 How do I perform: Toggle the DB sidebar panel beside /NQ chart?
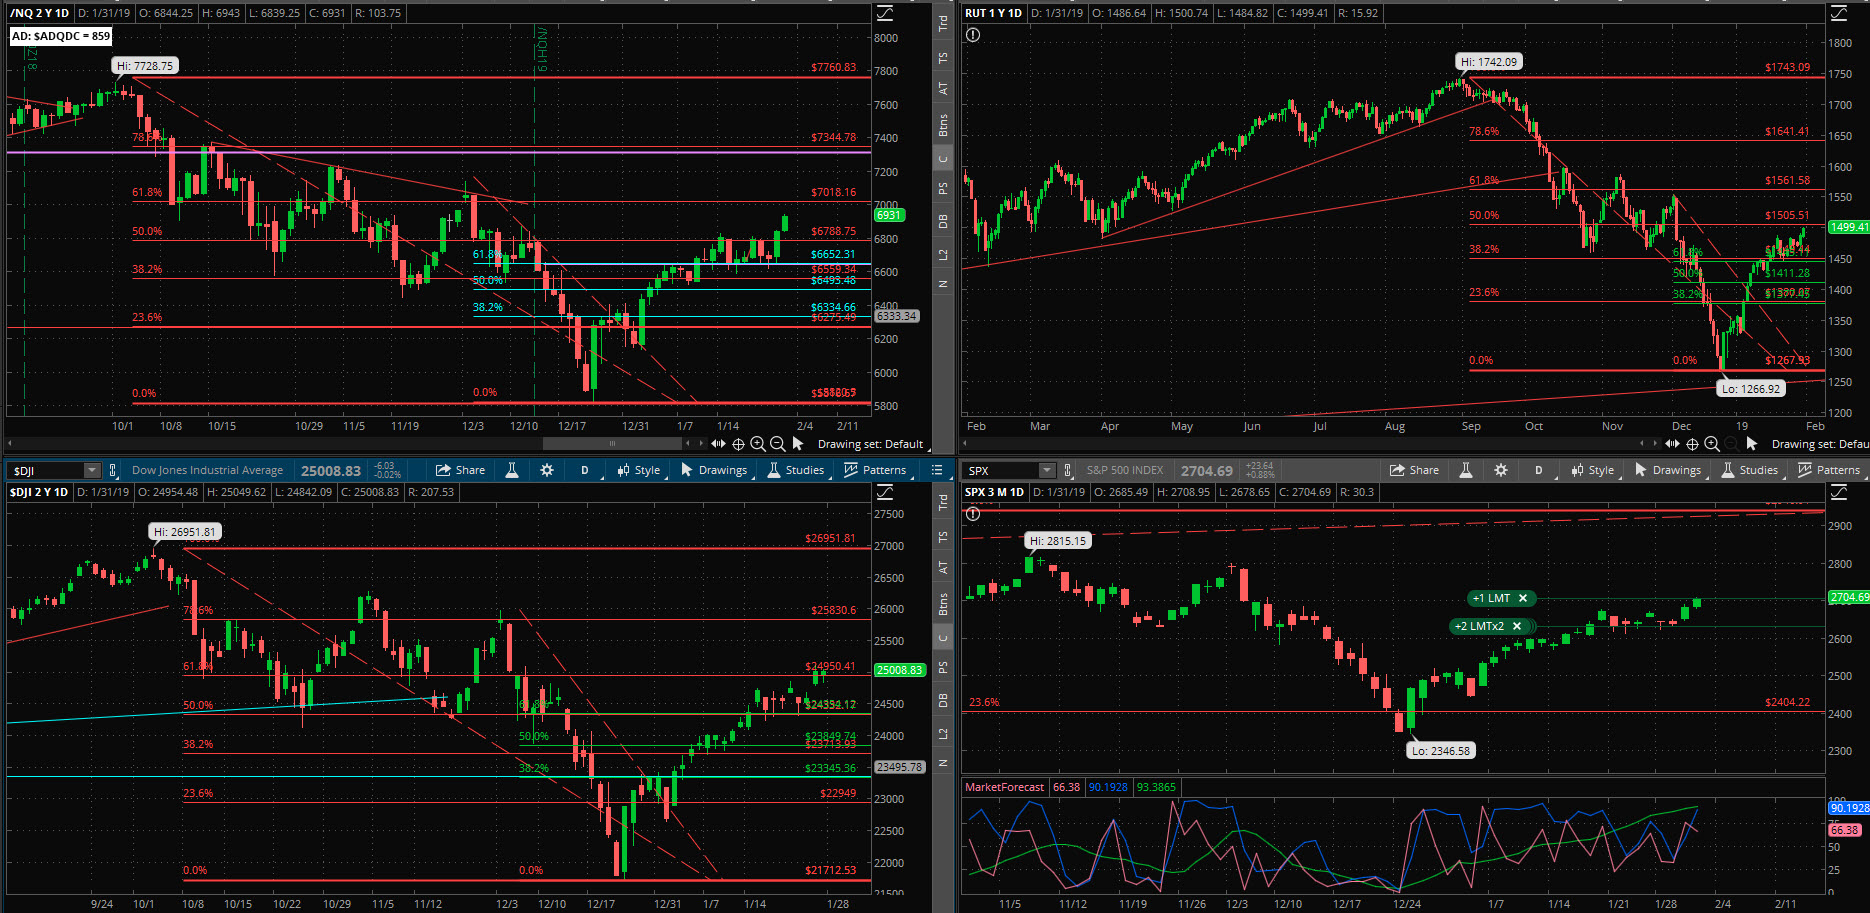coord(943,222)
